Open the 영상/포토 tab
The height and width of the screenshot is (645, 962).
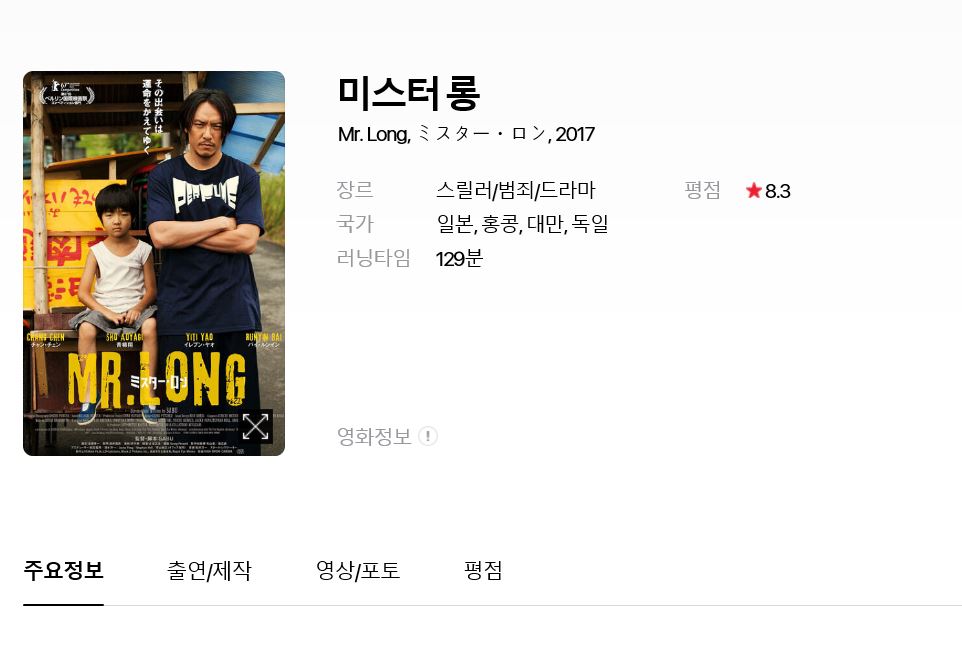pyautogui.click(x=358, y=571)
